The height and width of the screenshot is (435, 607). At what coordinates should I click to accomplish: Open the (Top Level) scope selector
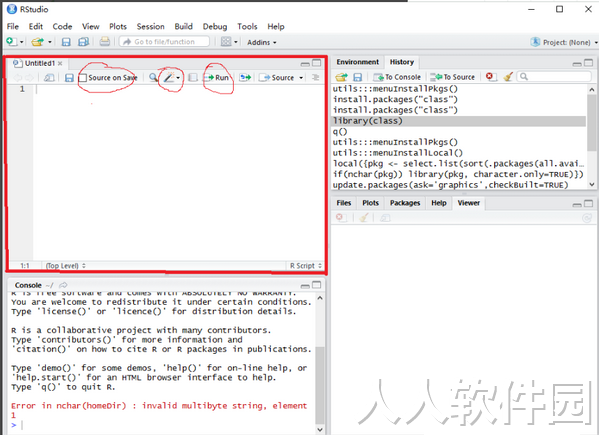click(x=65, y=266)
